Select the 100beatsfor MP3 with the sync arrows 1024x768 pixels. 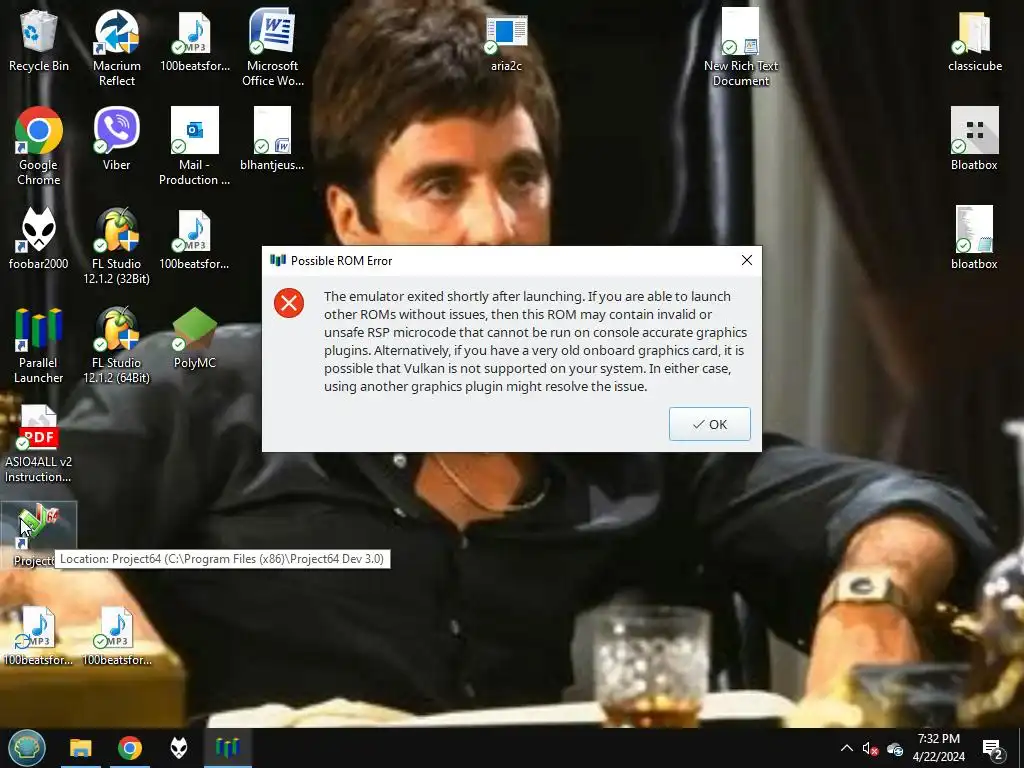pos(39,636)
